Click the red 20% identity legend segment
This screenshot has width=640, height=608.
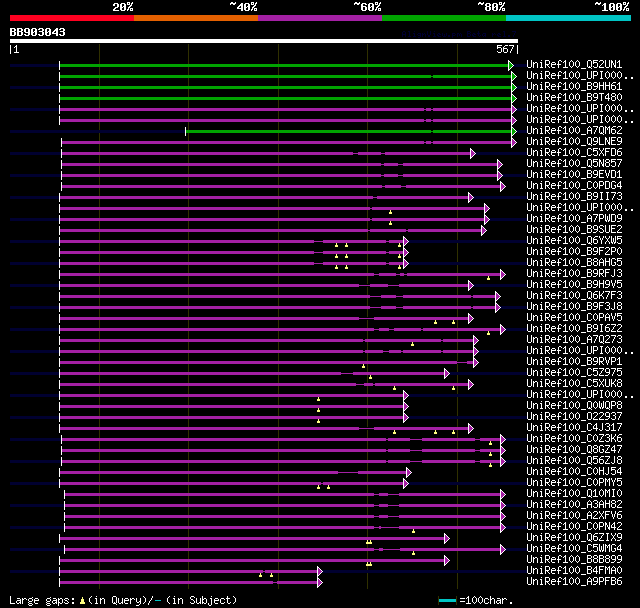(x=72, y=18)
